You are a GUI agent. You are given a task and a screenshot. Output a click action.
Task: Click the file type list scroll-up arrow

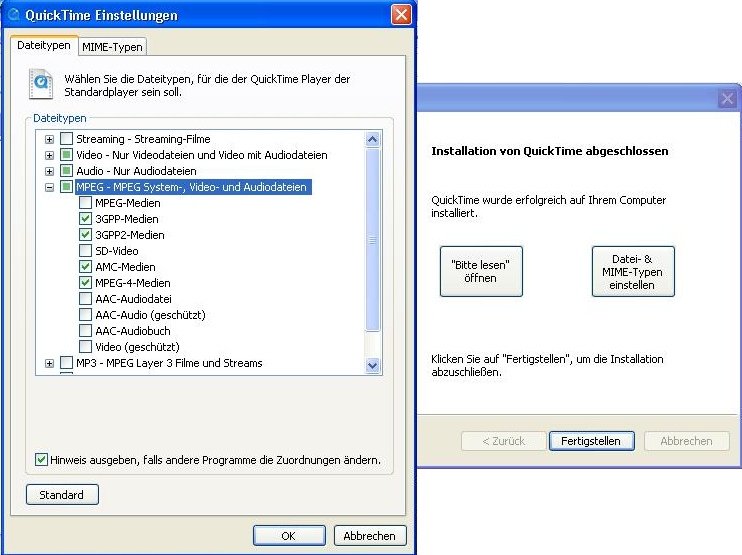372,140
